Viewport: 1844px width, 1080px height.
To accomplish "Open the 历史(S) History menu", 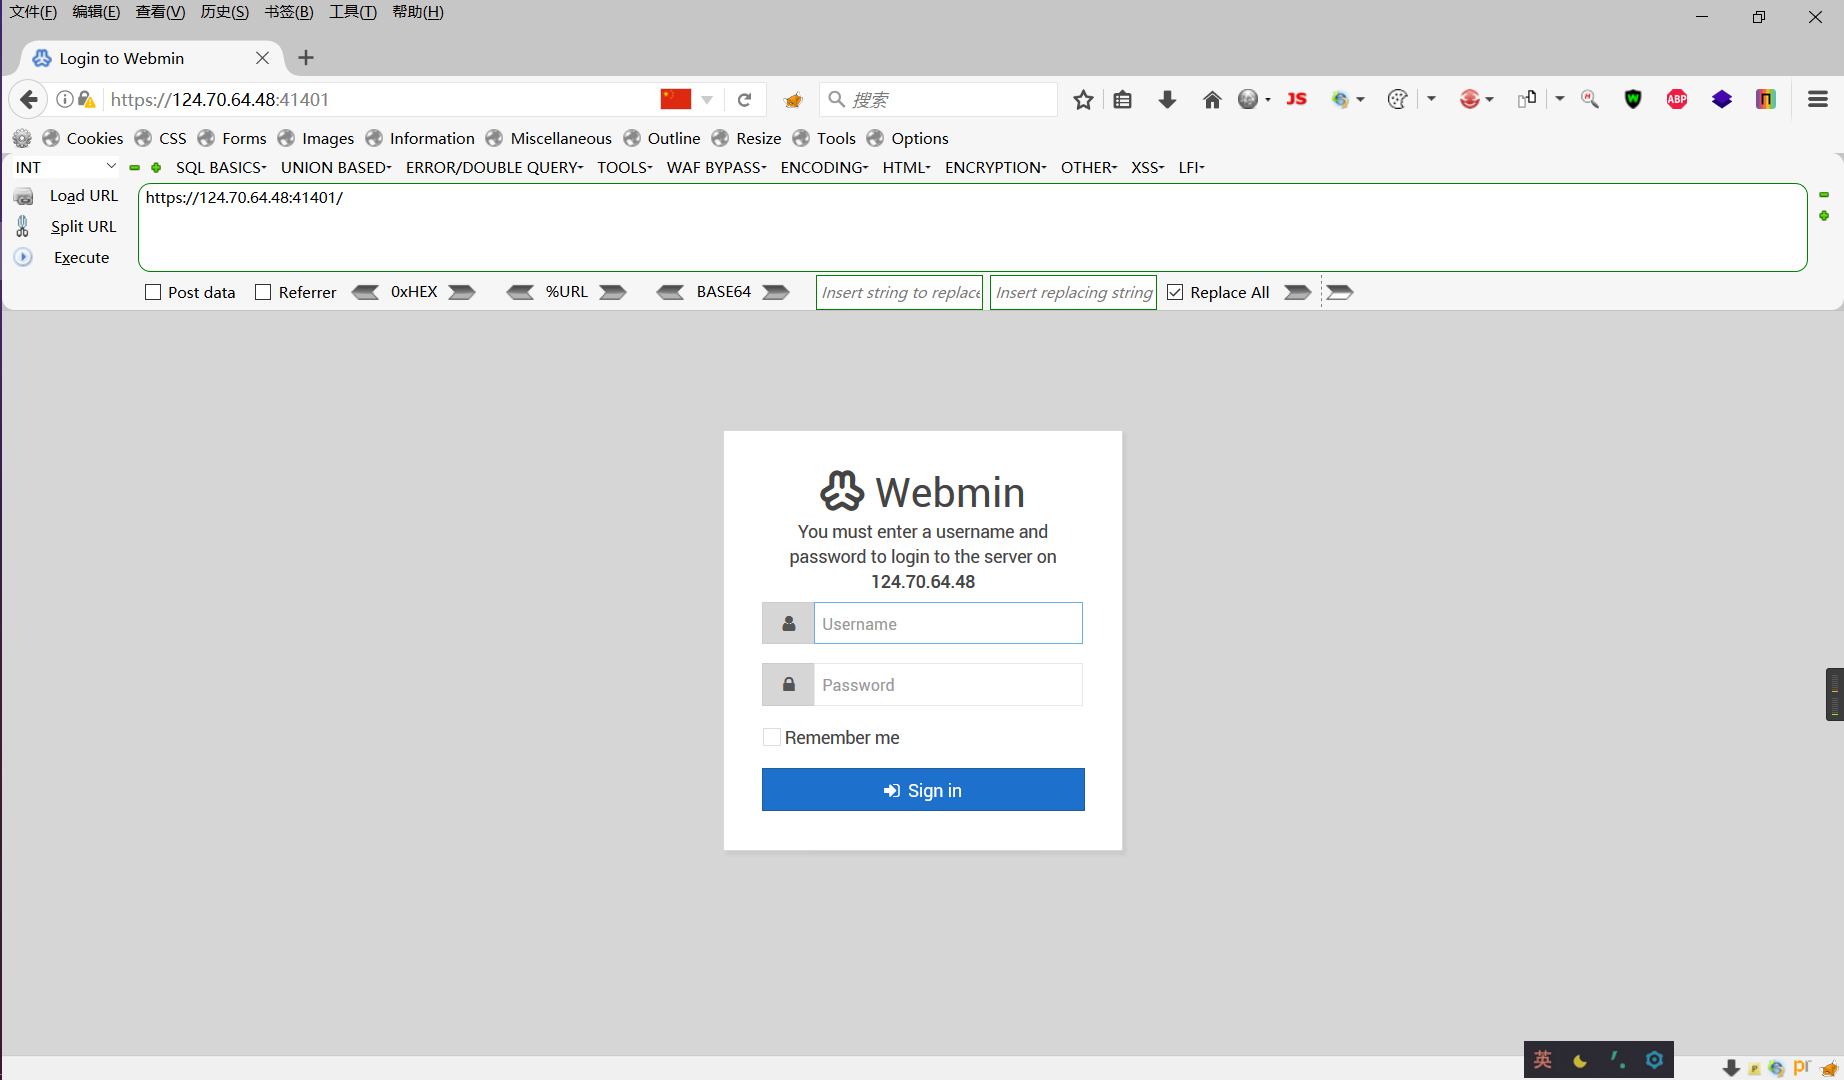I will point(224,12).
